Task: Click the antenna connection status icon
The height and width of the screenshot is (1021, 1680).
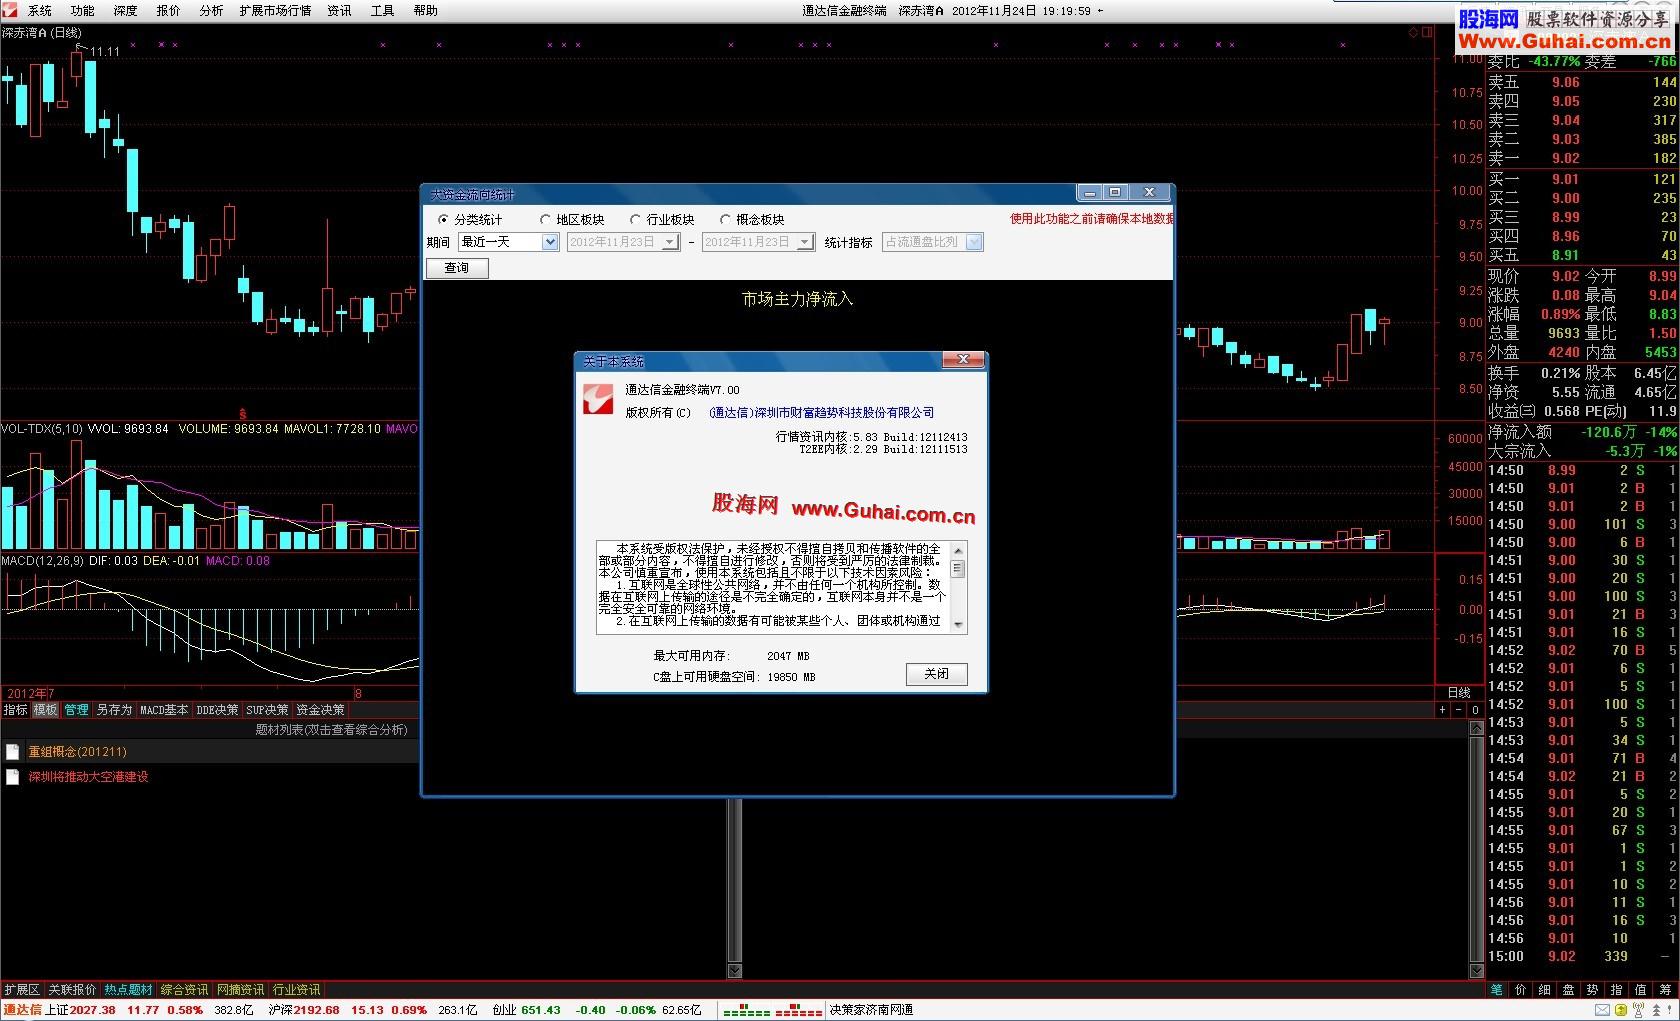Action: click(1639, 1010)
